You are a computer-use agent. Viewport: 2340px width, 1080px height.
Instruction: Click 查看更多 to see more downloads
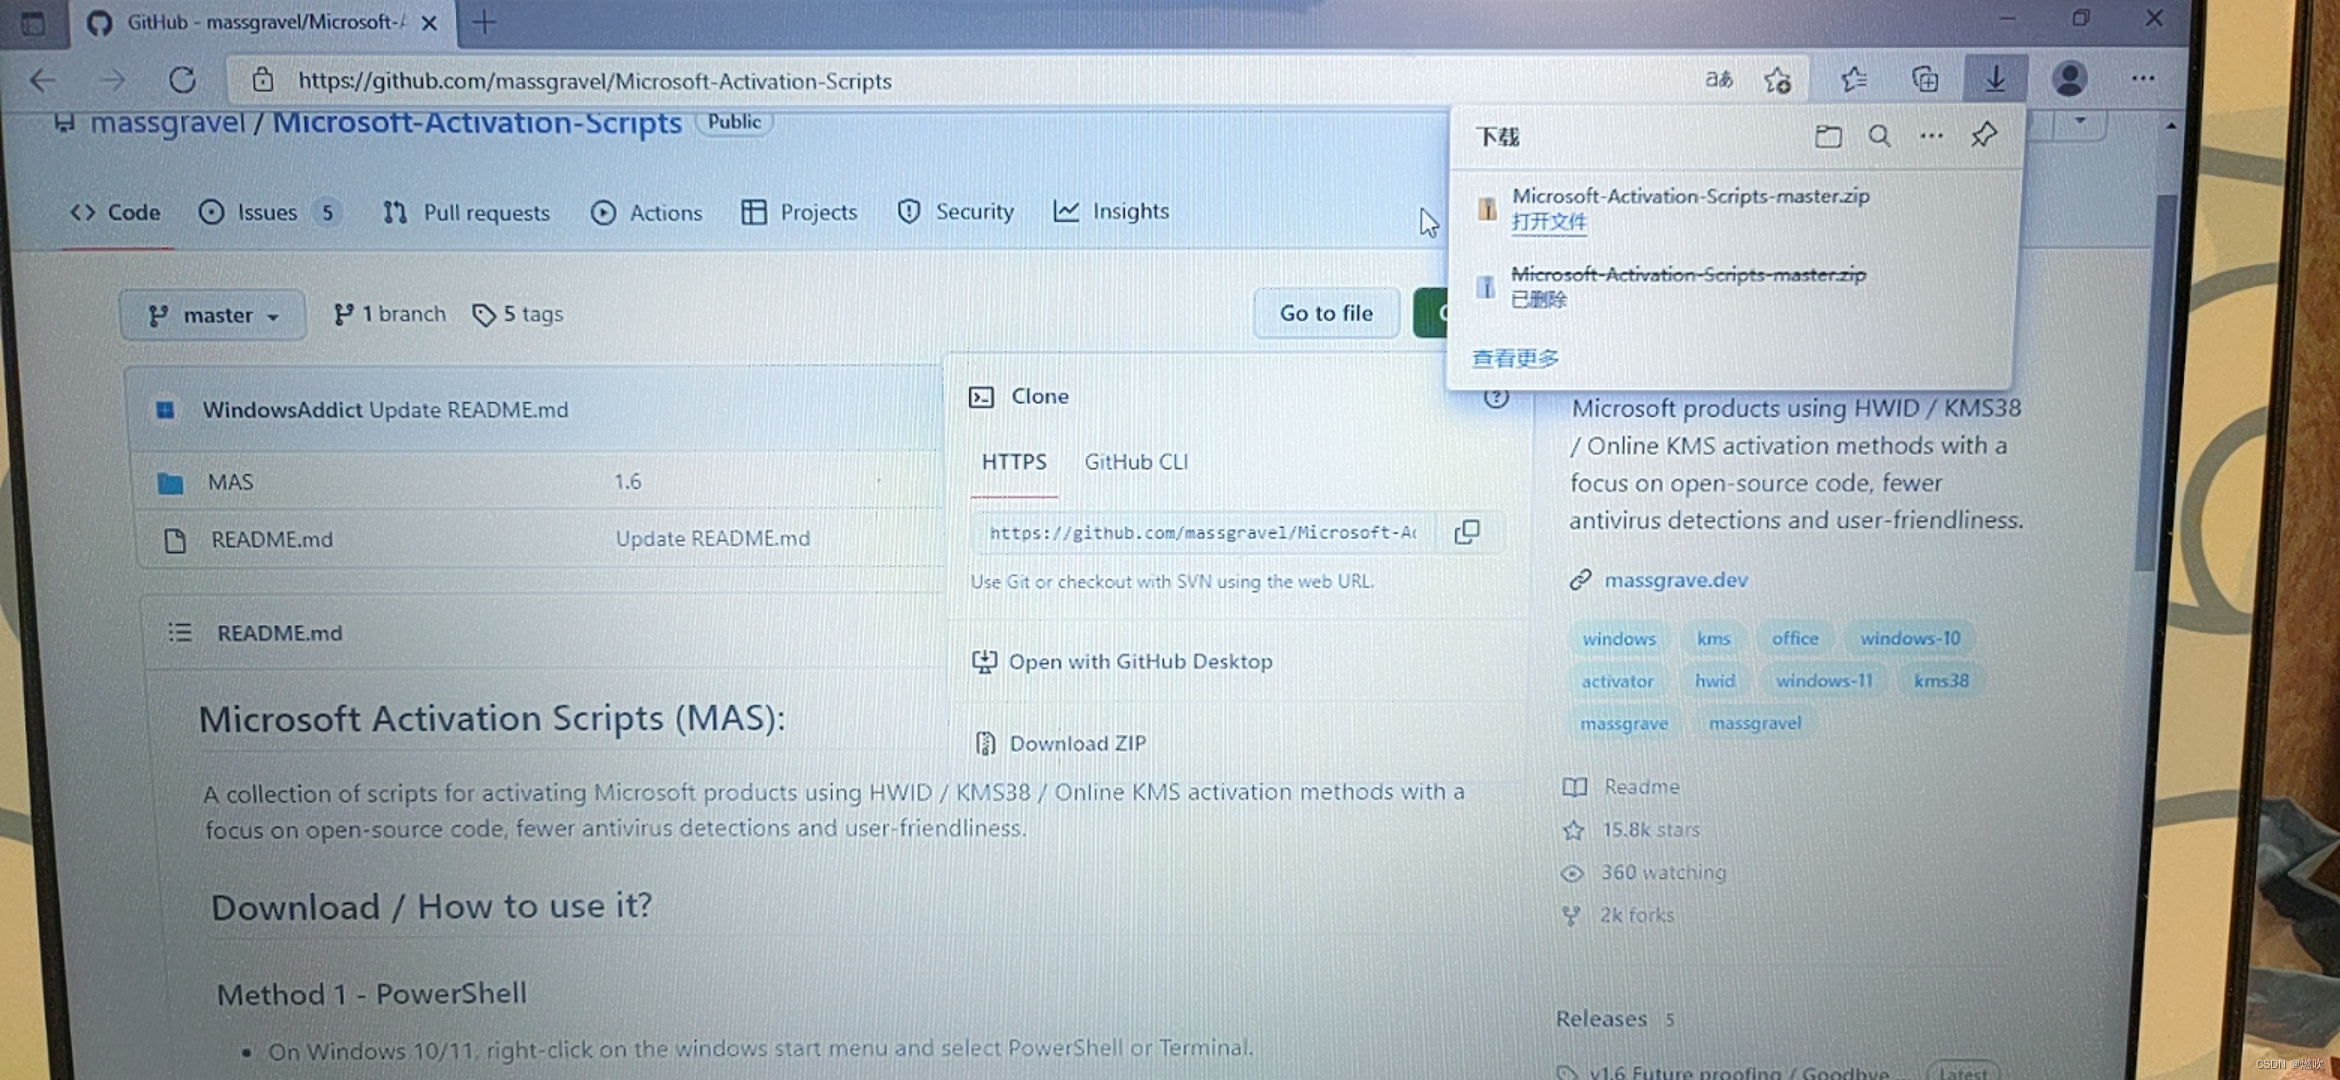coord(1515,358)
